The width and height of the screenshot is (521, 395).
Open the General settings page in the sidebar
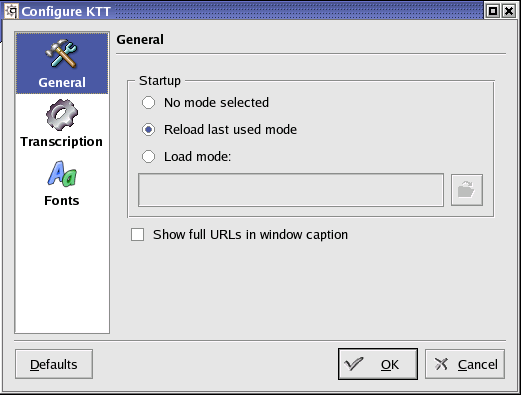pyautogui.click(x=62, y=63)
